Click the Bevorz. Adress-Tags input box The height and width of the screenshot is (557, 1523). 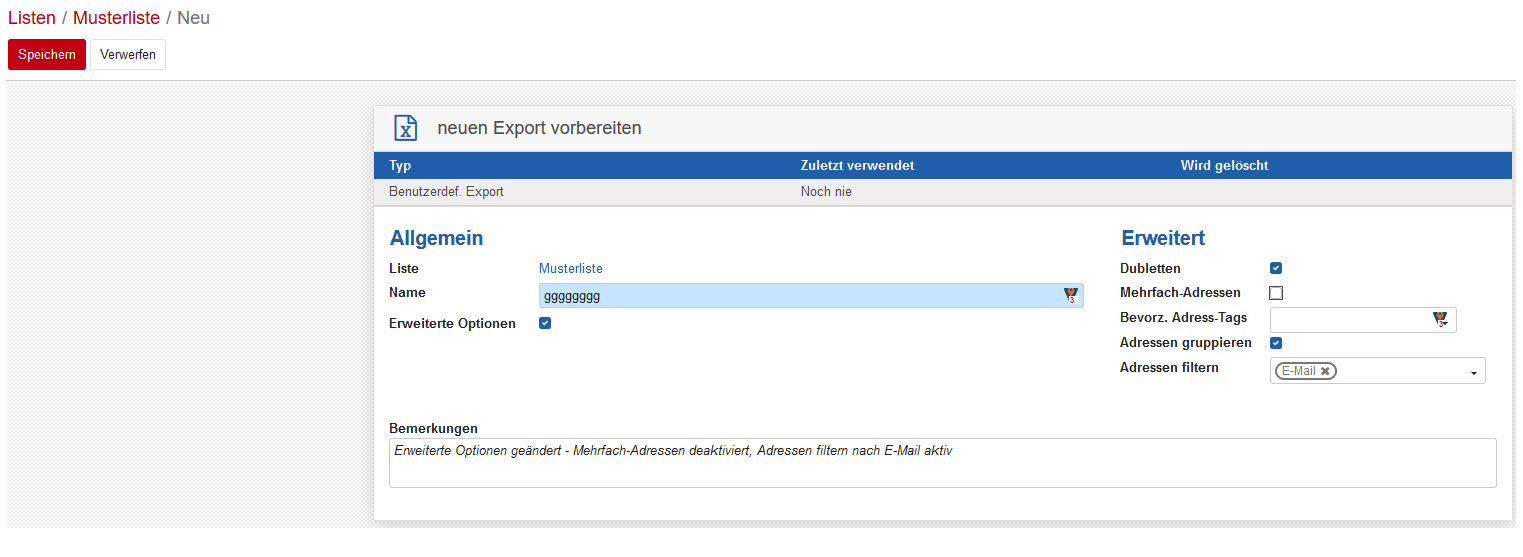(x=1350, y=320)
